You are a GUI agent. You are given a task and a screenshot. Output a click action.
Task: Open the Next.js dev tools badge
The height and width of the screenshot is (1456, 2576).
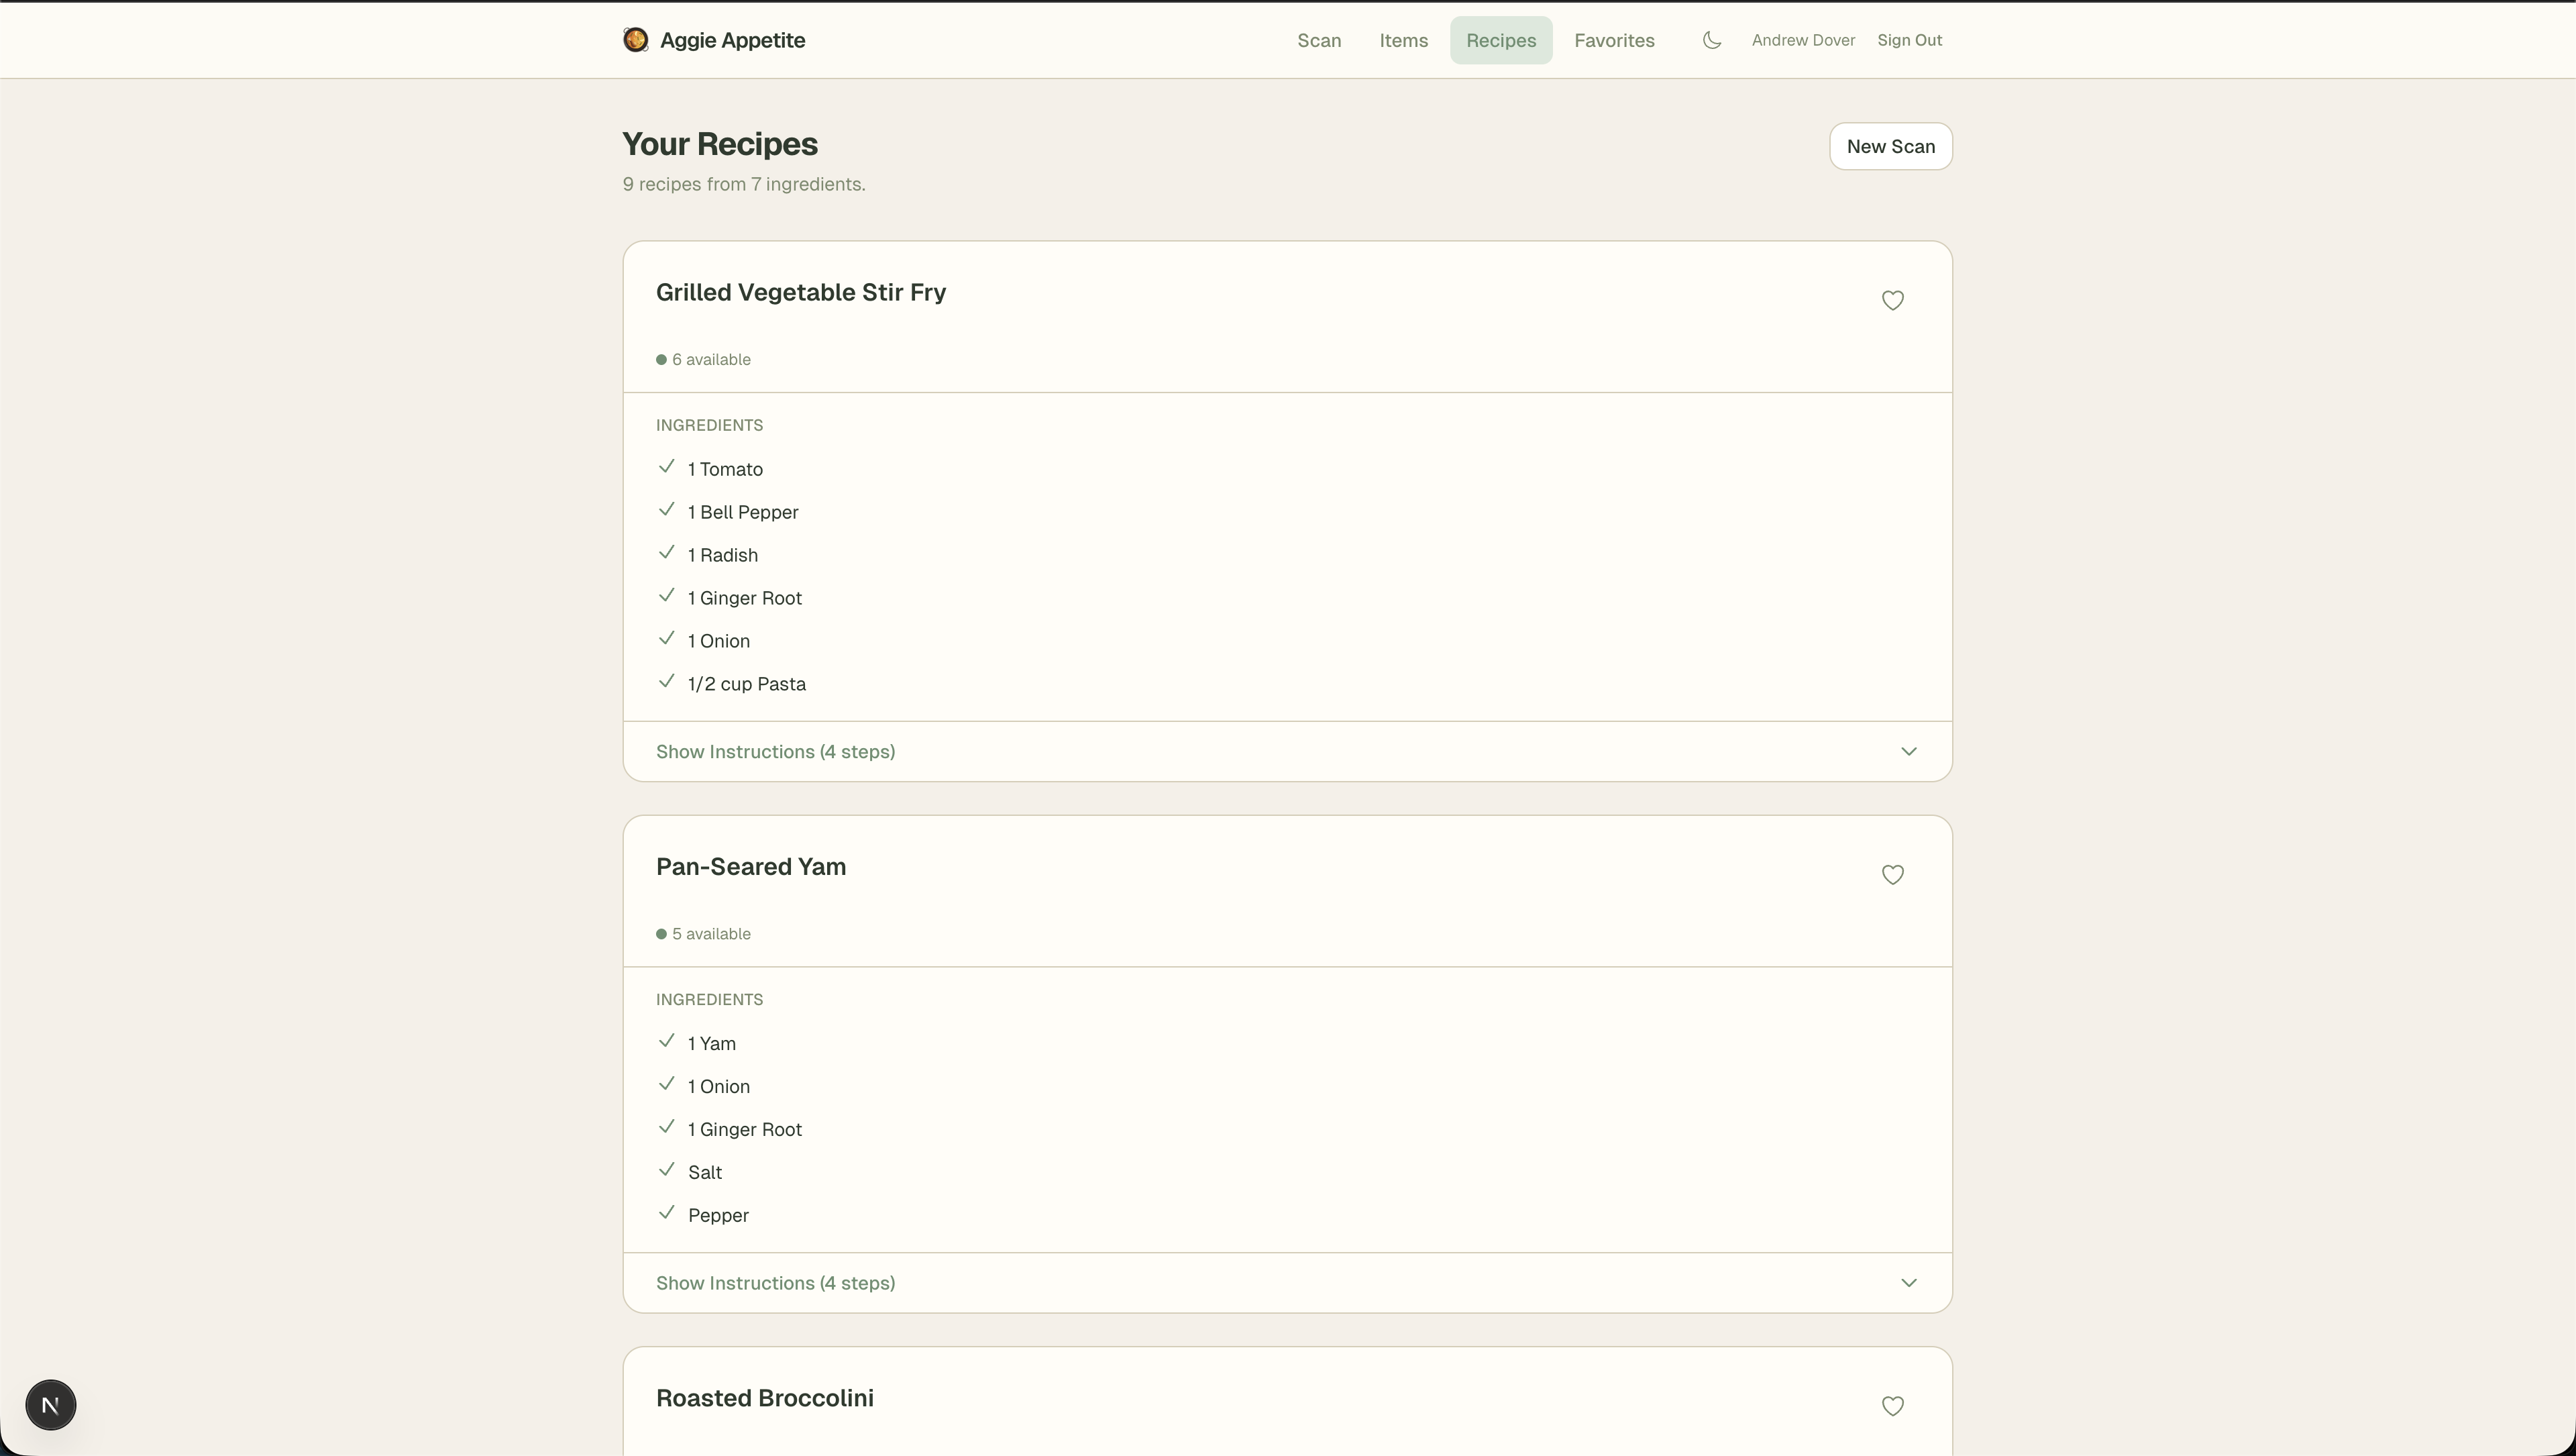(50, 1404)
